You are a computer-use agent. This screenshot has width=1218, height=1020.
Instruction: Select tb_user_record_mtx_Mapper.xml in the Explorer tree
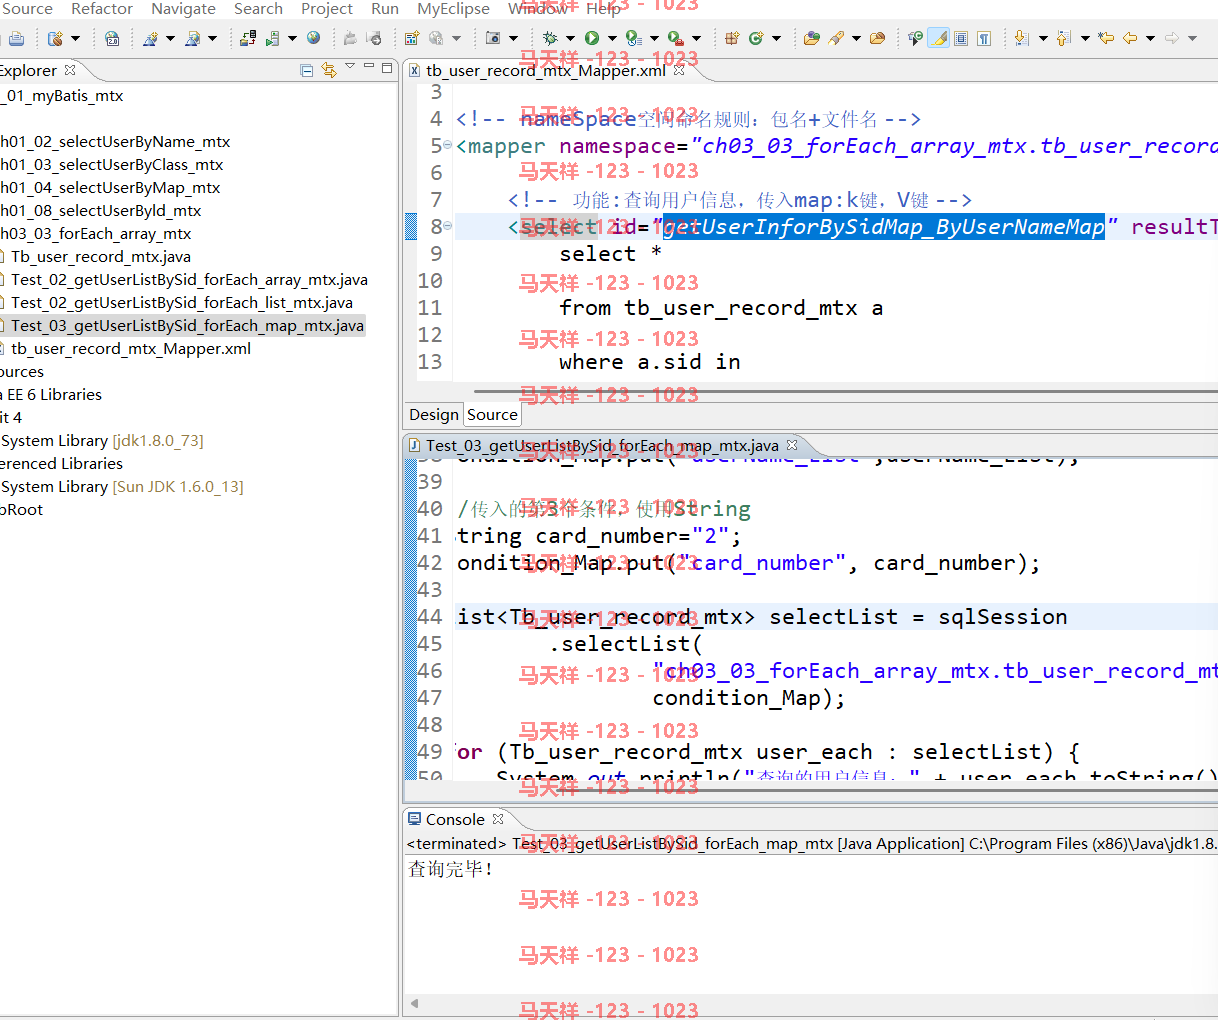click(x=130, y=348)
